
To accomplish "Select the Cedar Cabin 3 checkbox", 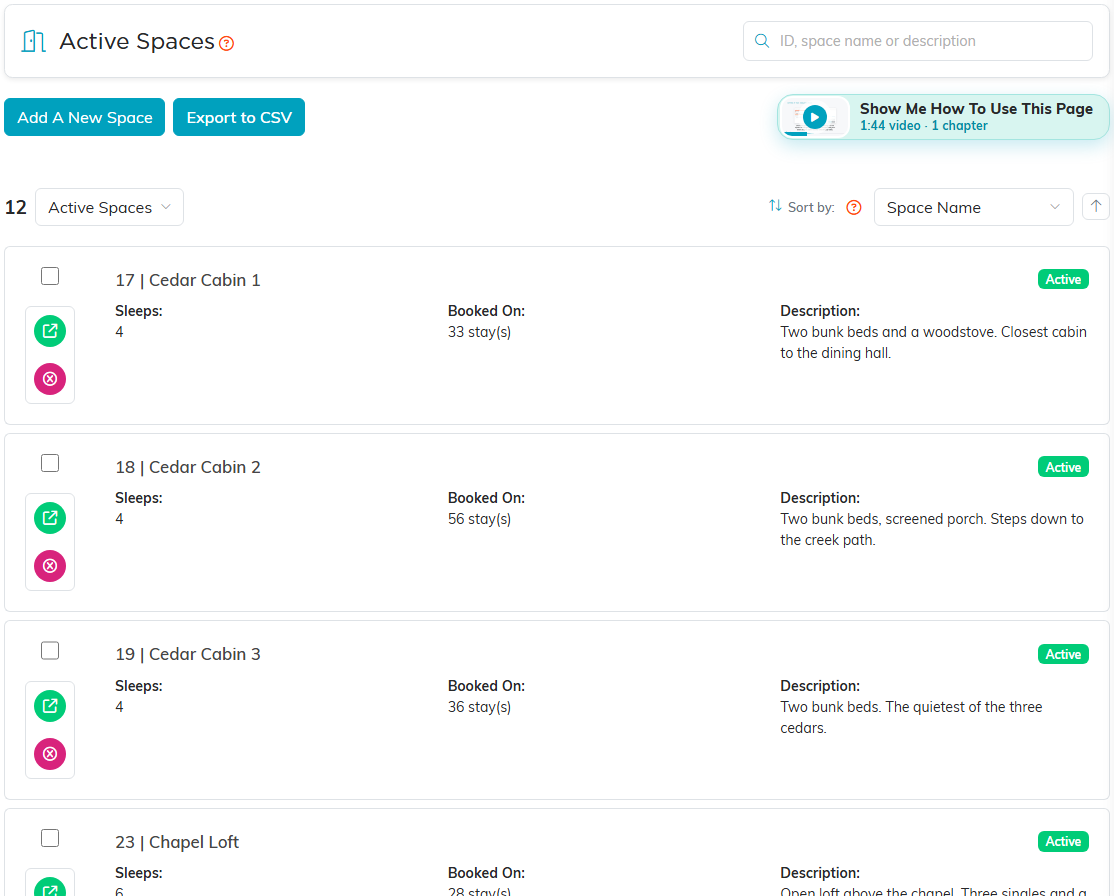I will pos(50,650).
